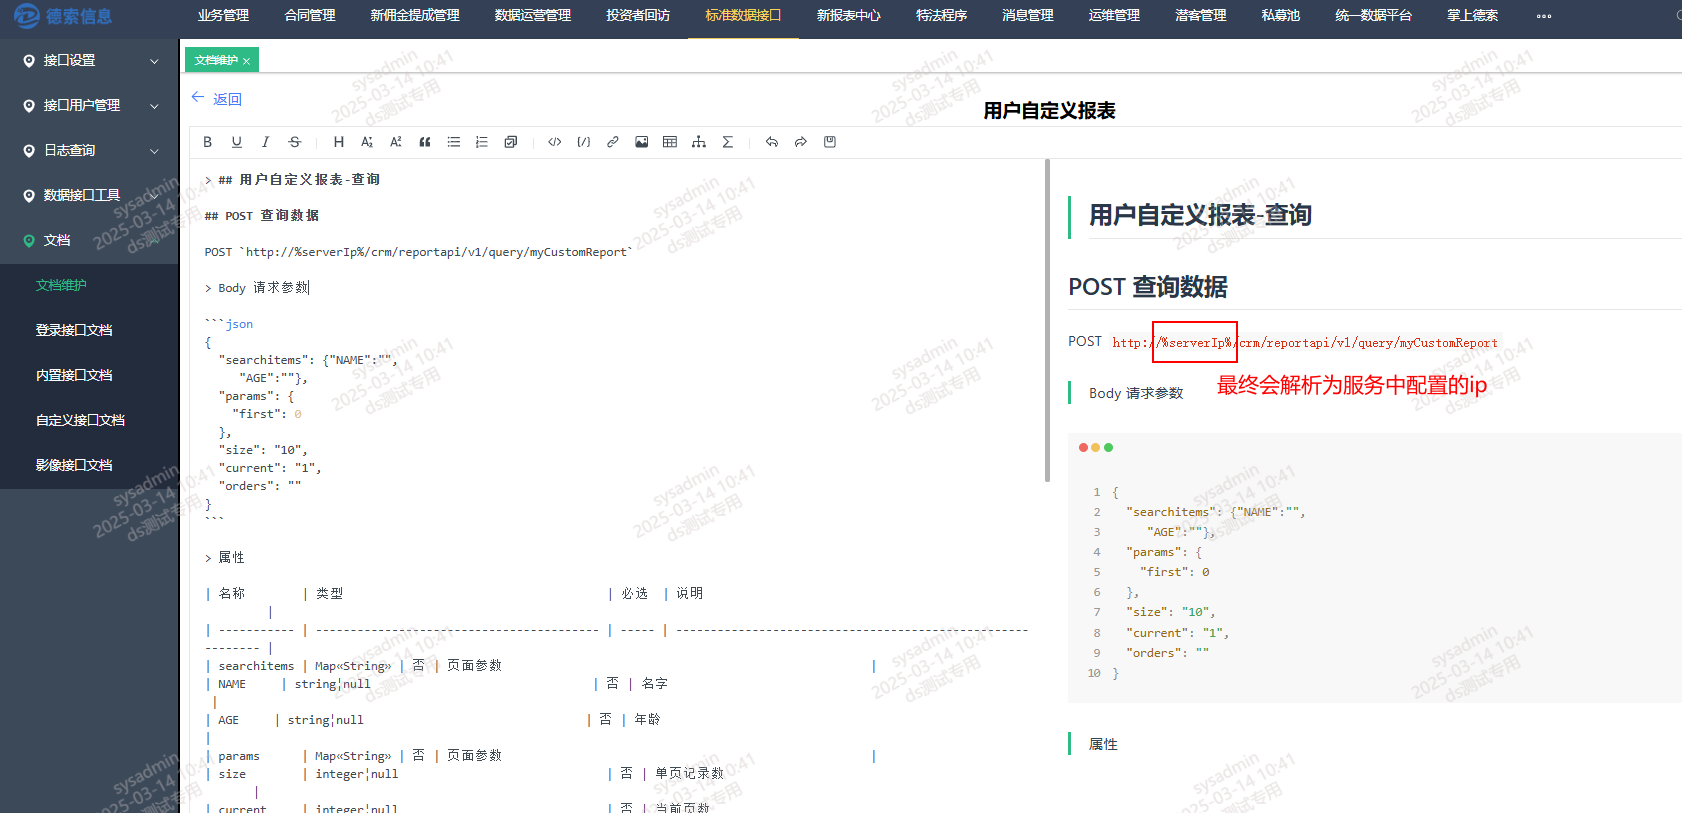
Task: Open the 特法程序 top menu
Action: tap(942, 16)
